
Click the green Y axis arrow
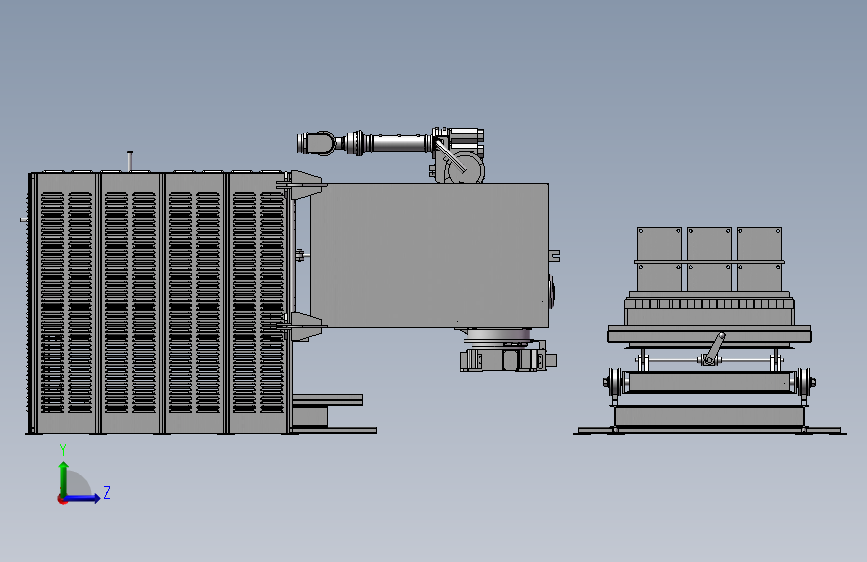click(64, 478)
